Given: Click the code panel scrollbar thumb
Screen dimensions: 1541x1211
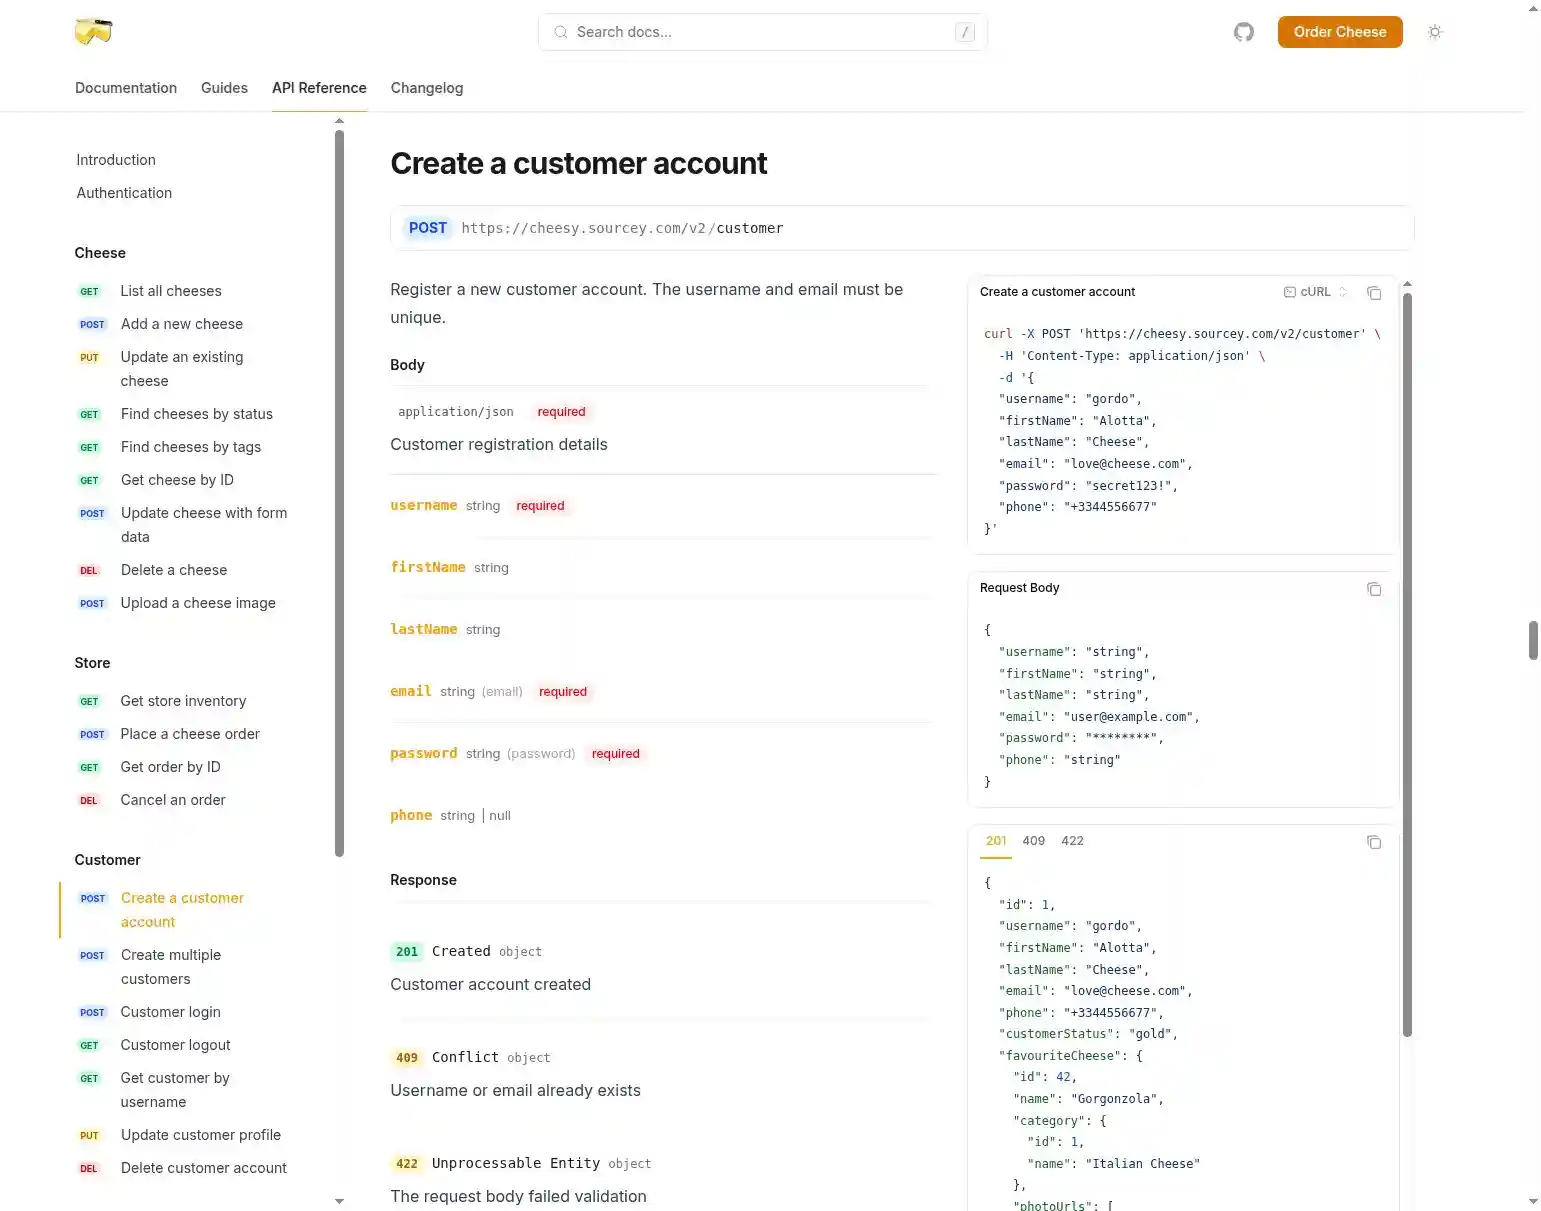Looking at the screenshot, I should click(1407, 665).
